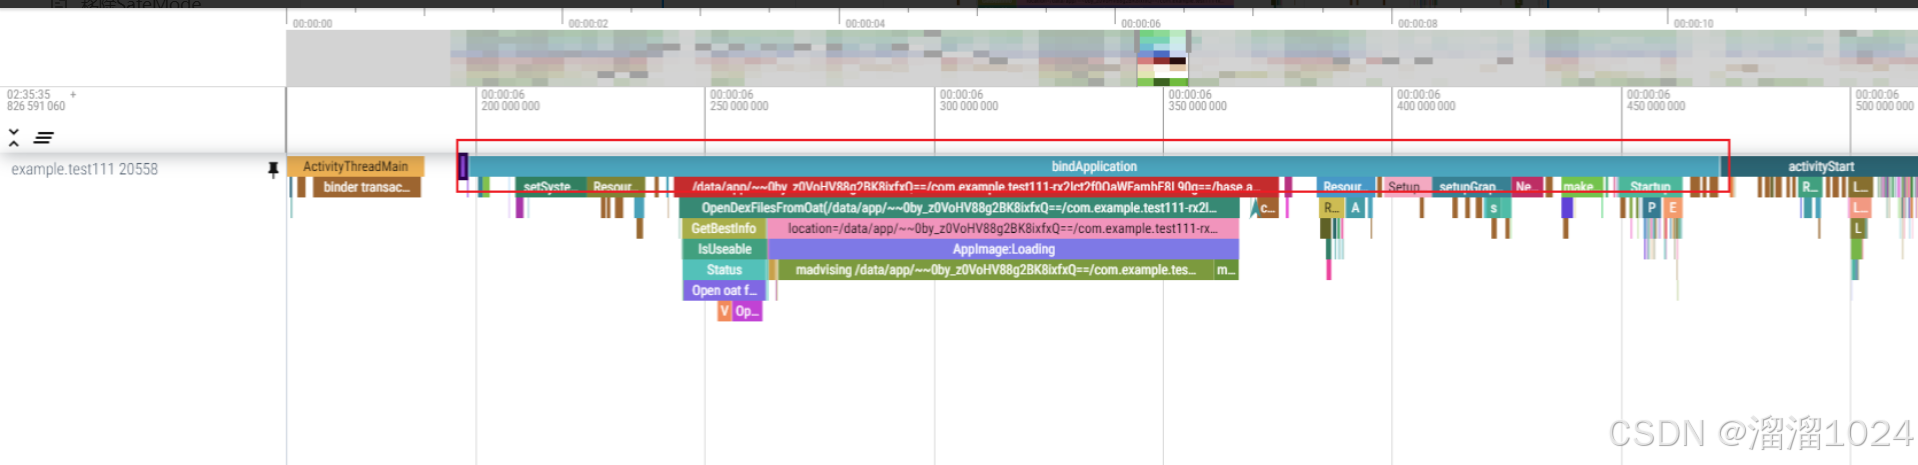Click the 02:35:35 826 591 060 timestamp
The width and height of the screenshot is (1918, 465).
pos(36,100)
